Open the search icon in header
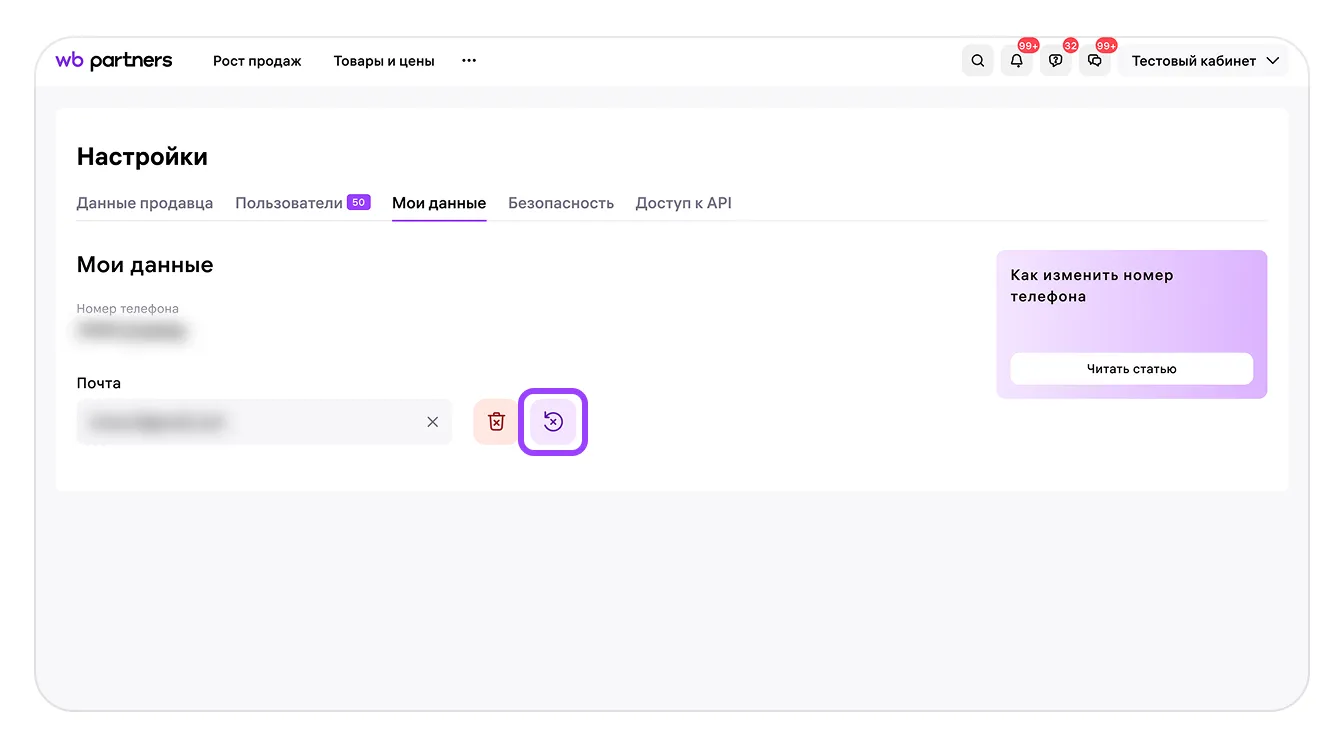This screenshot has height=748, width=1344. [x=978, y=61]
